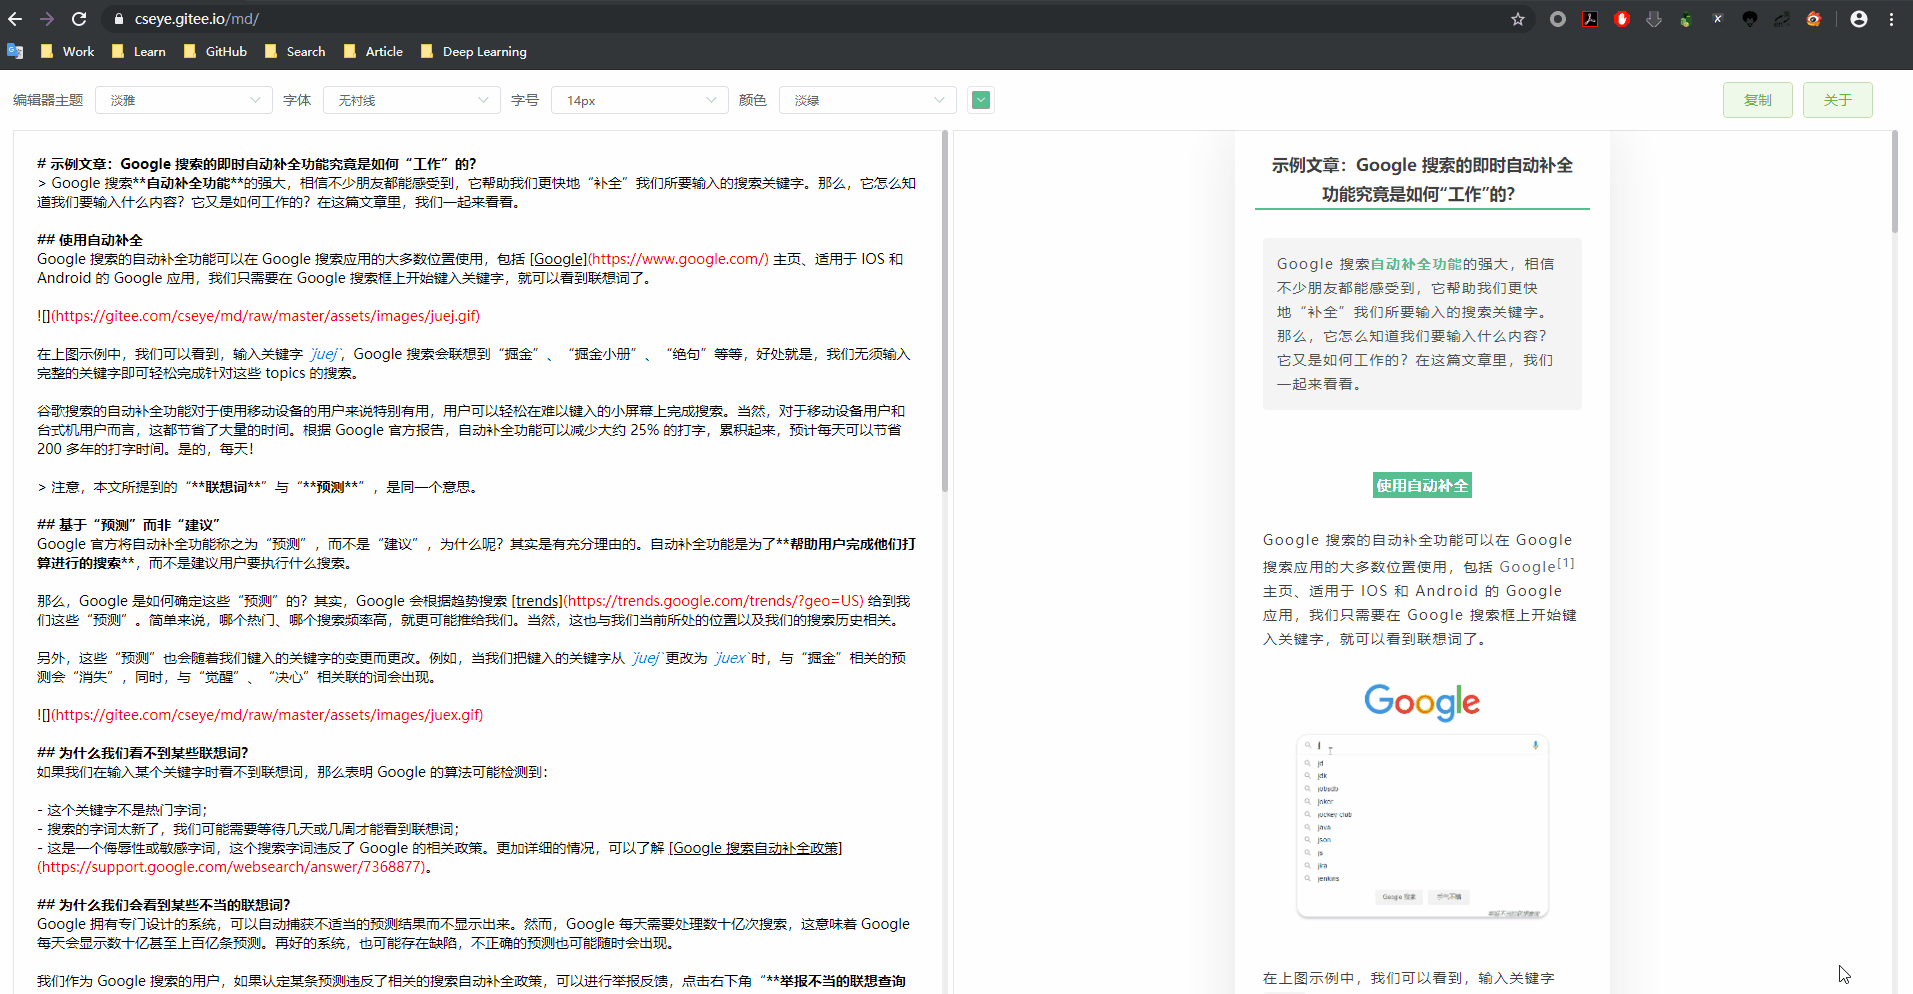The image size is (1913, 994).
Task: Click the browser forward arrow
Action: [47, 19]
